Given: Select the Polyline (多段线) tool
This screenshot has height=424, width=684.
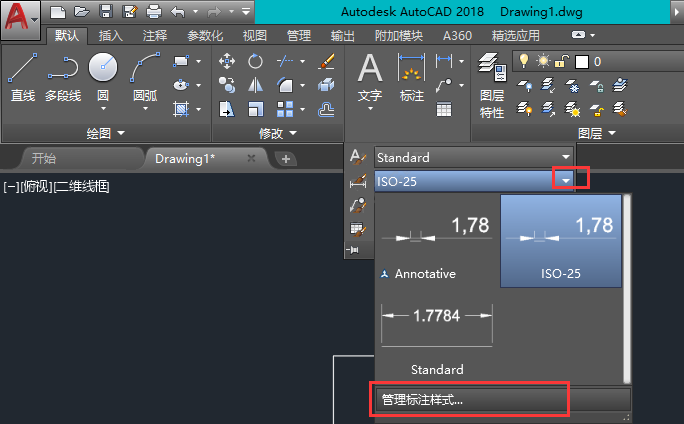Looking at the screenshot, I should [63, 77].
